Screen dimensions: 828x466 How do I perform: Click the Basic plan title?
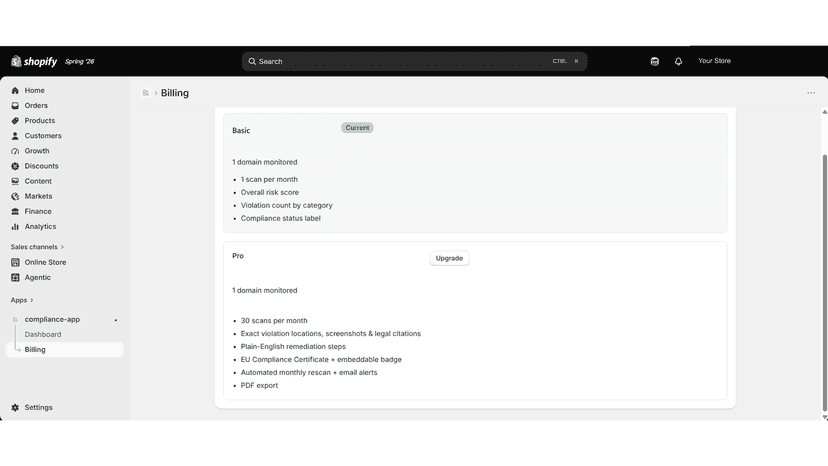tap(241, 131)
